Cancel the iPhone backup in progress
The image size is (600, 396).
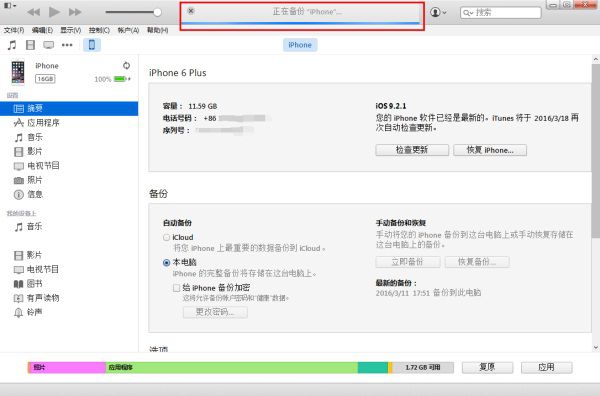coord(191,11)
